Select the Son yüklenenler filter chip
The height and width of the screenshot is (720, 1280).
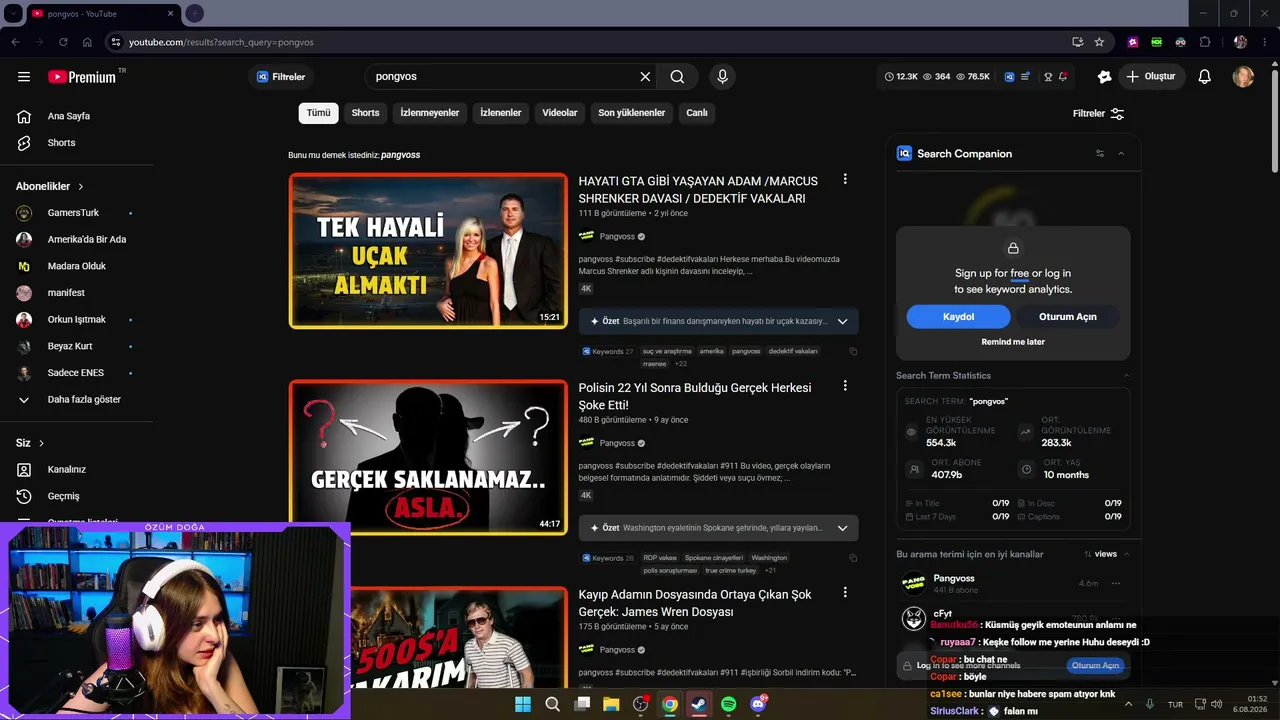pyautogui.click(x=632, y=113)
